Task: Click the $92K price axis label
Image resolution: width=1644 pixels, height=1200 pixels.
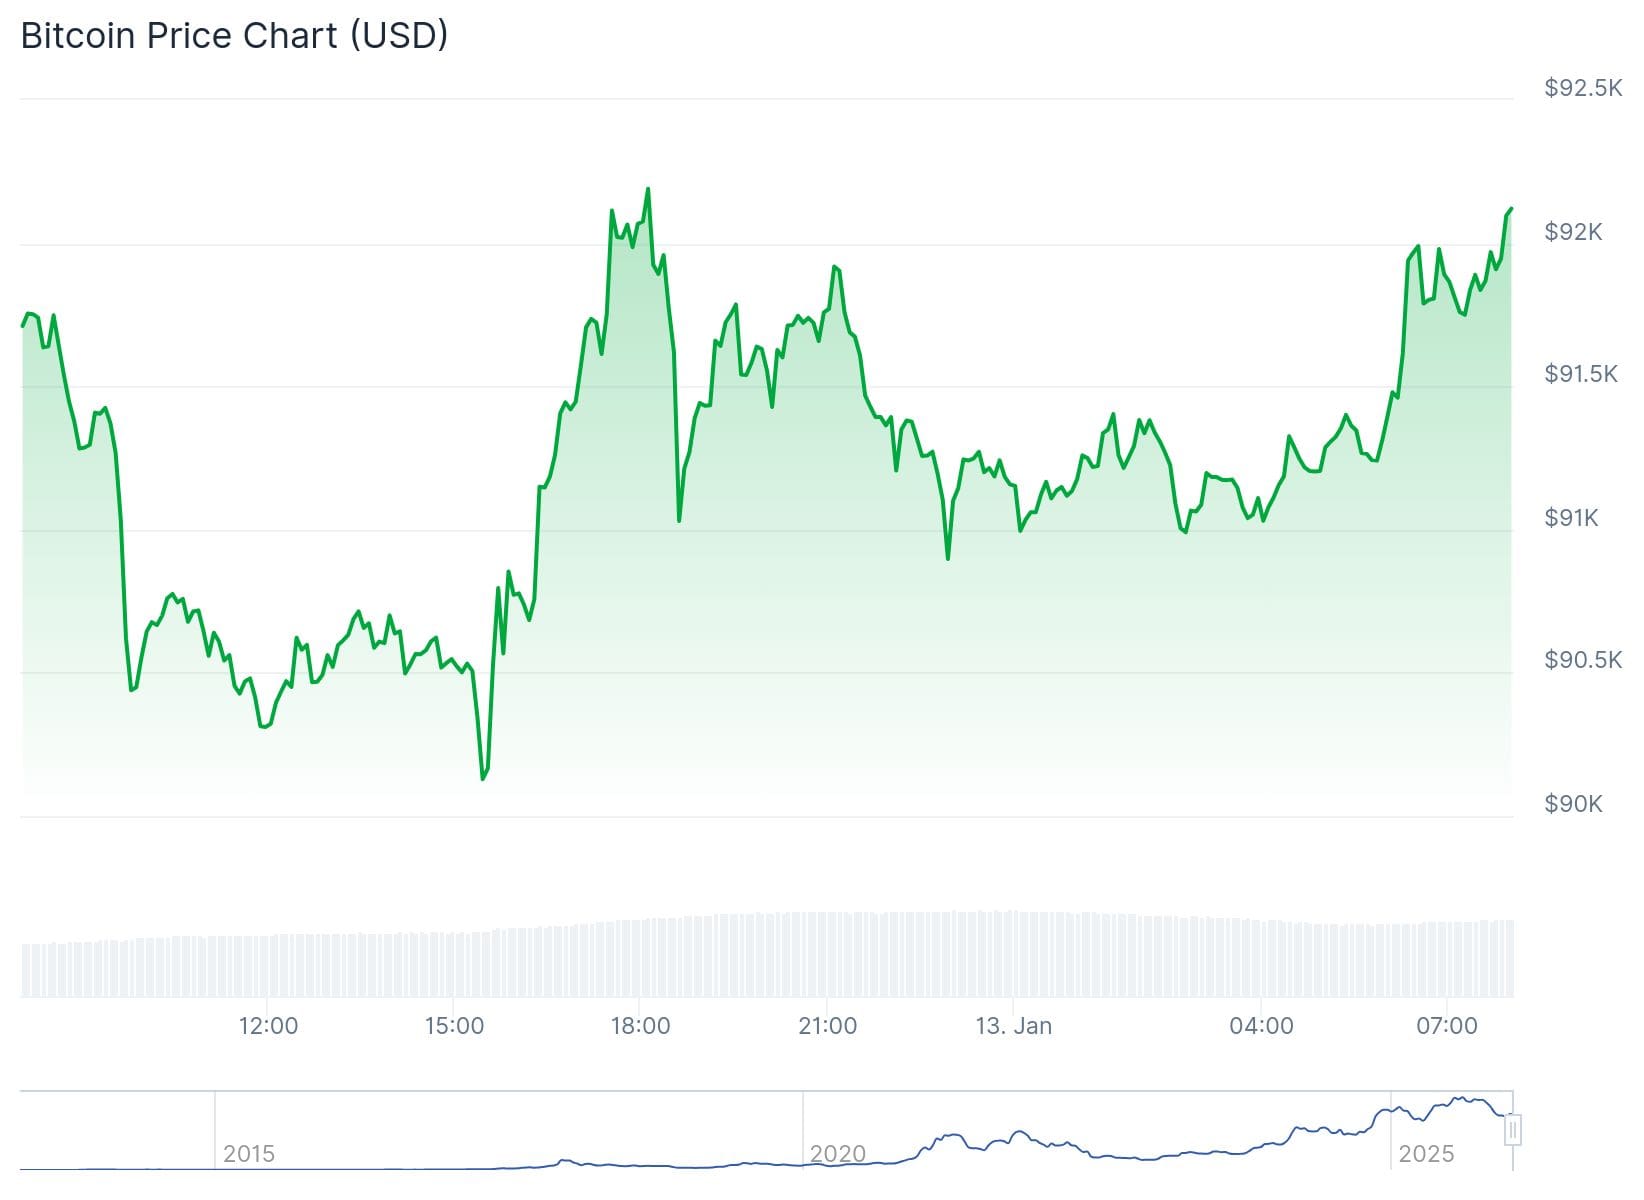Action: coord(1573,232)
